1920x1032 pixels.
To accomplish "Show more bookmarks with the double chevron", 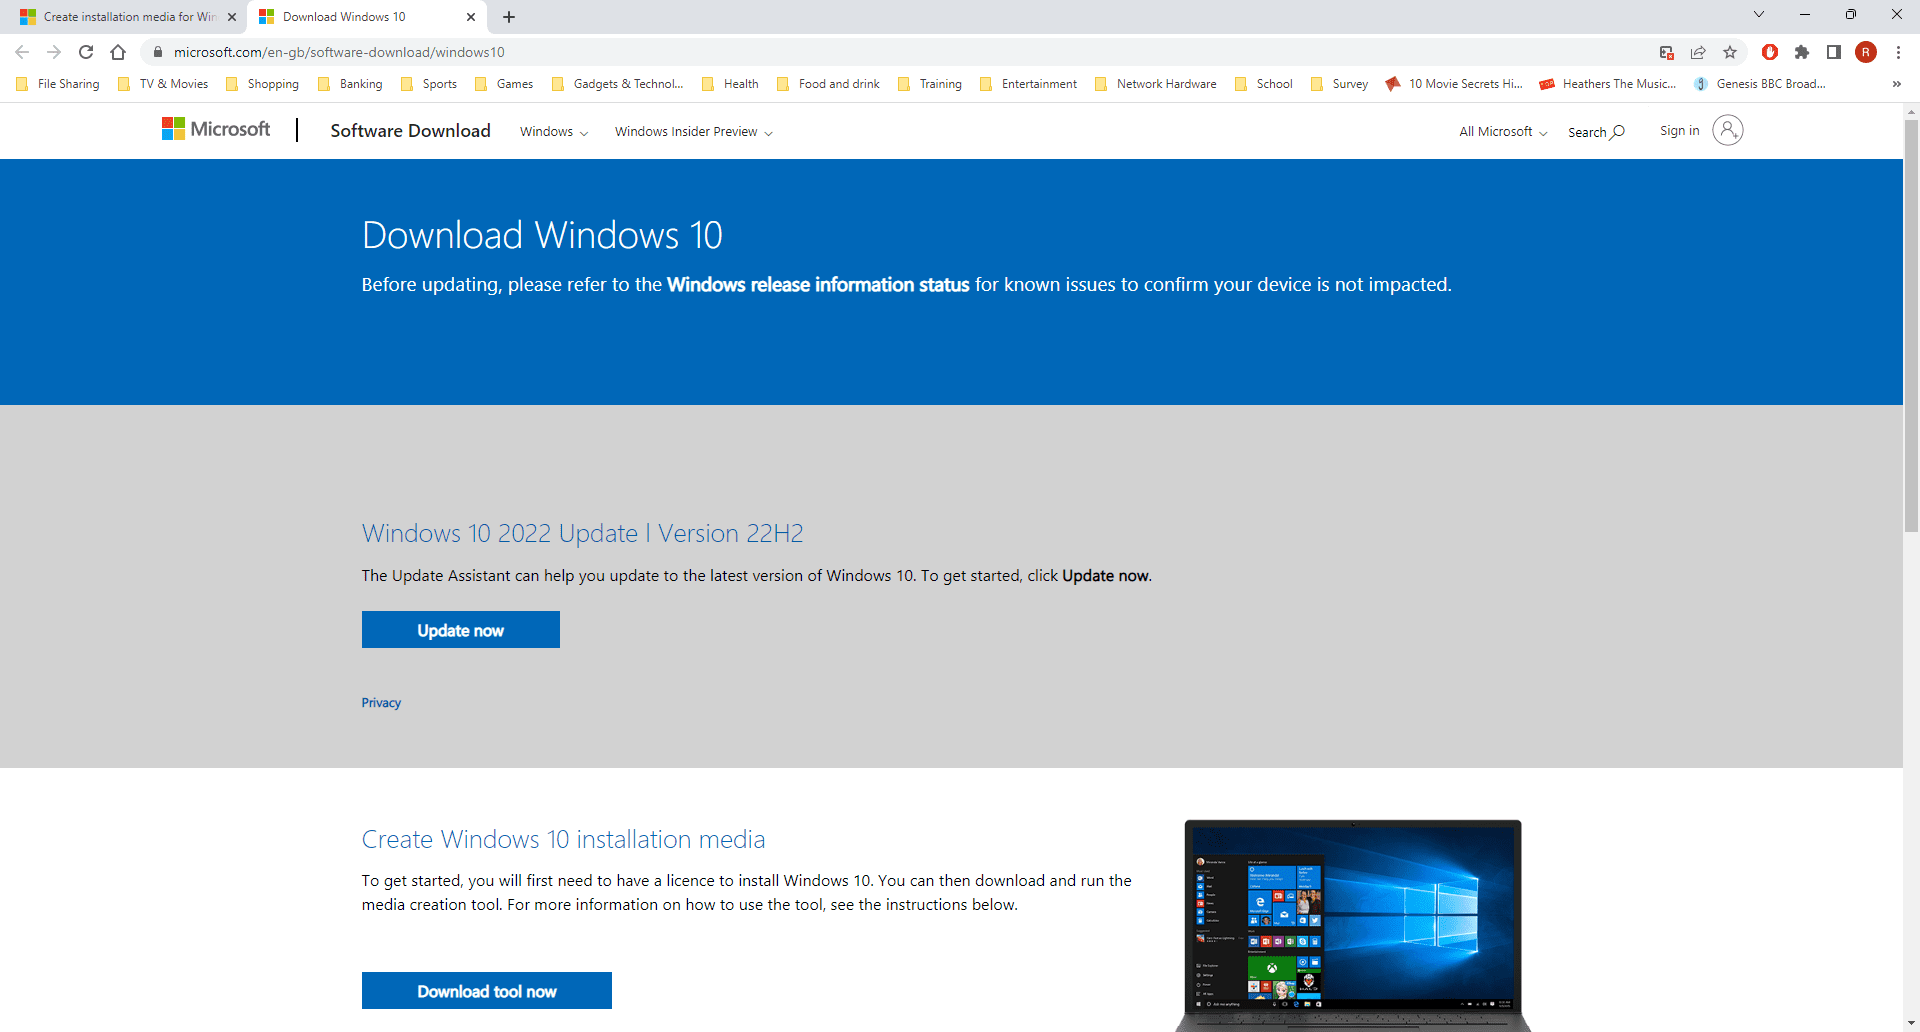I will tap(1896, 84).
